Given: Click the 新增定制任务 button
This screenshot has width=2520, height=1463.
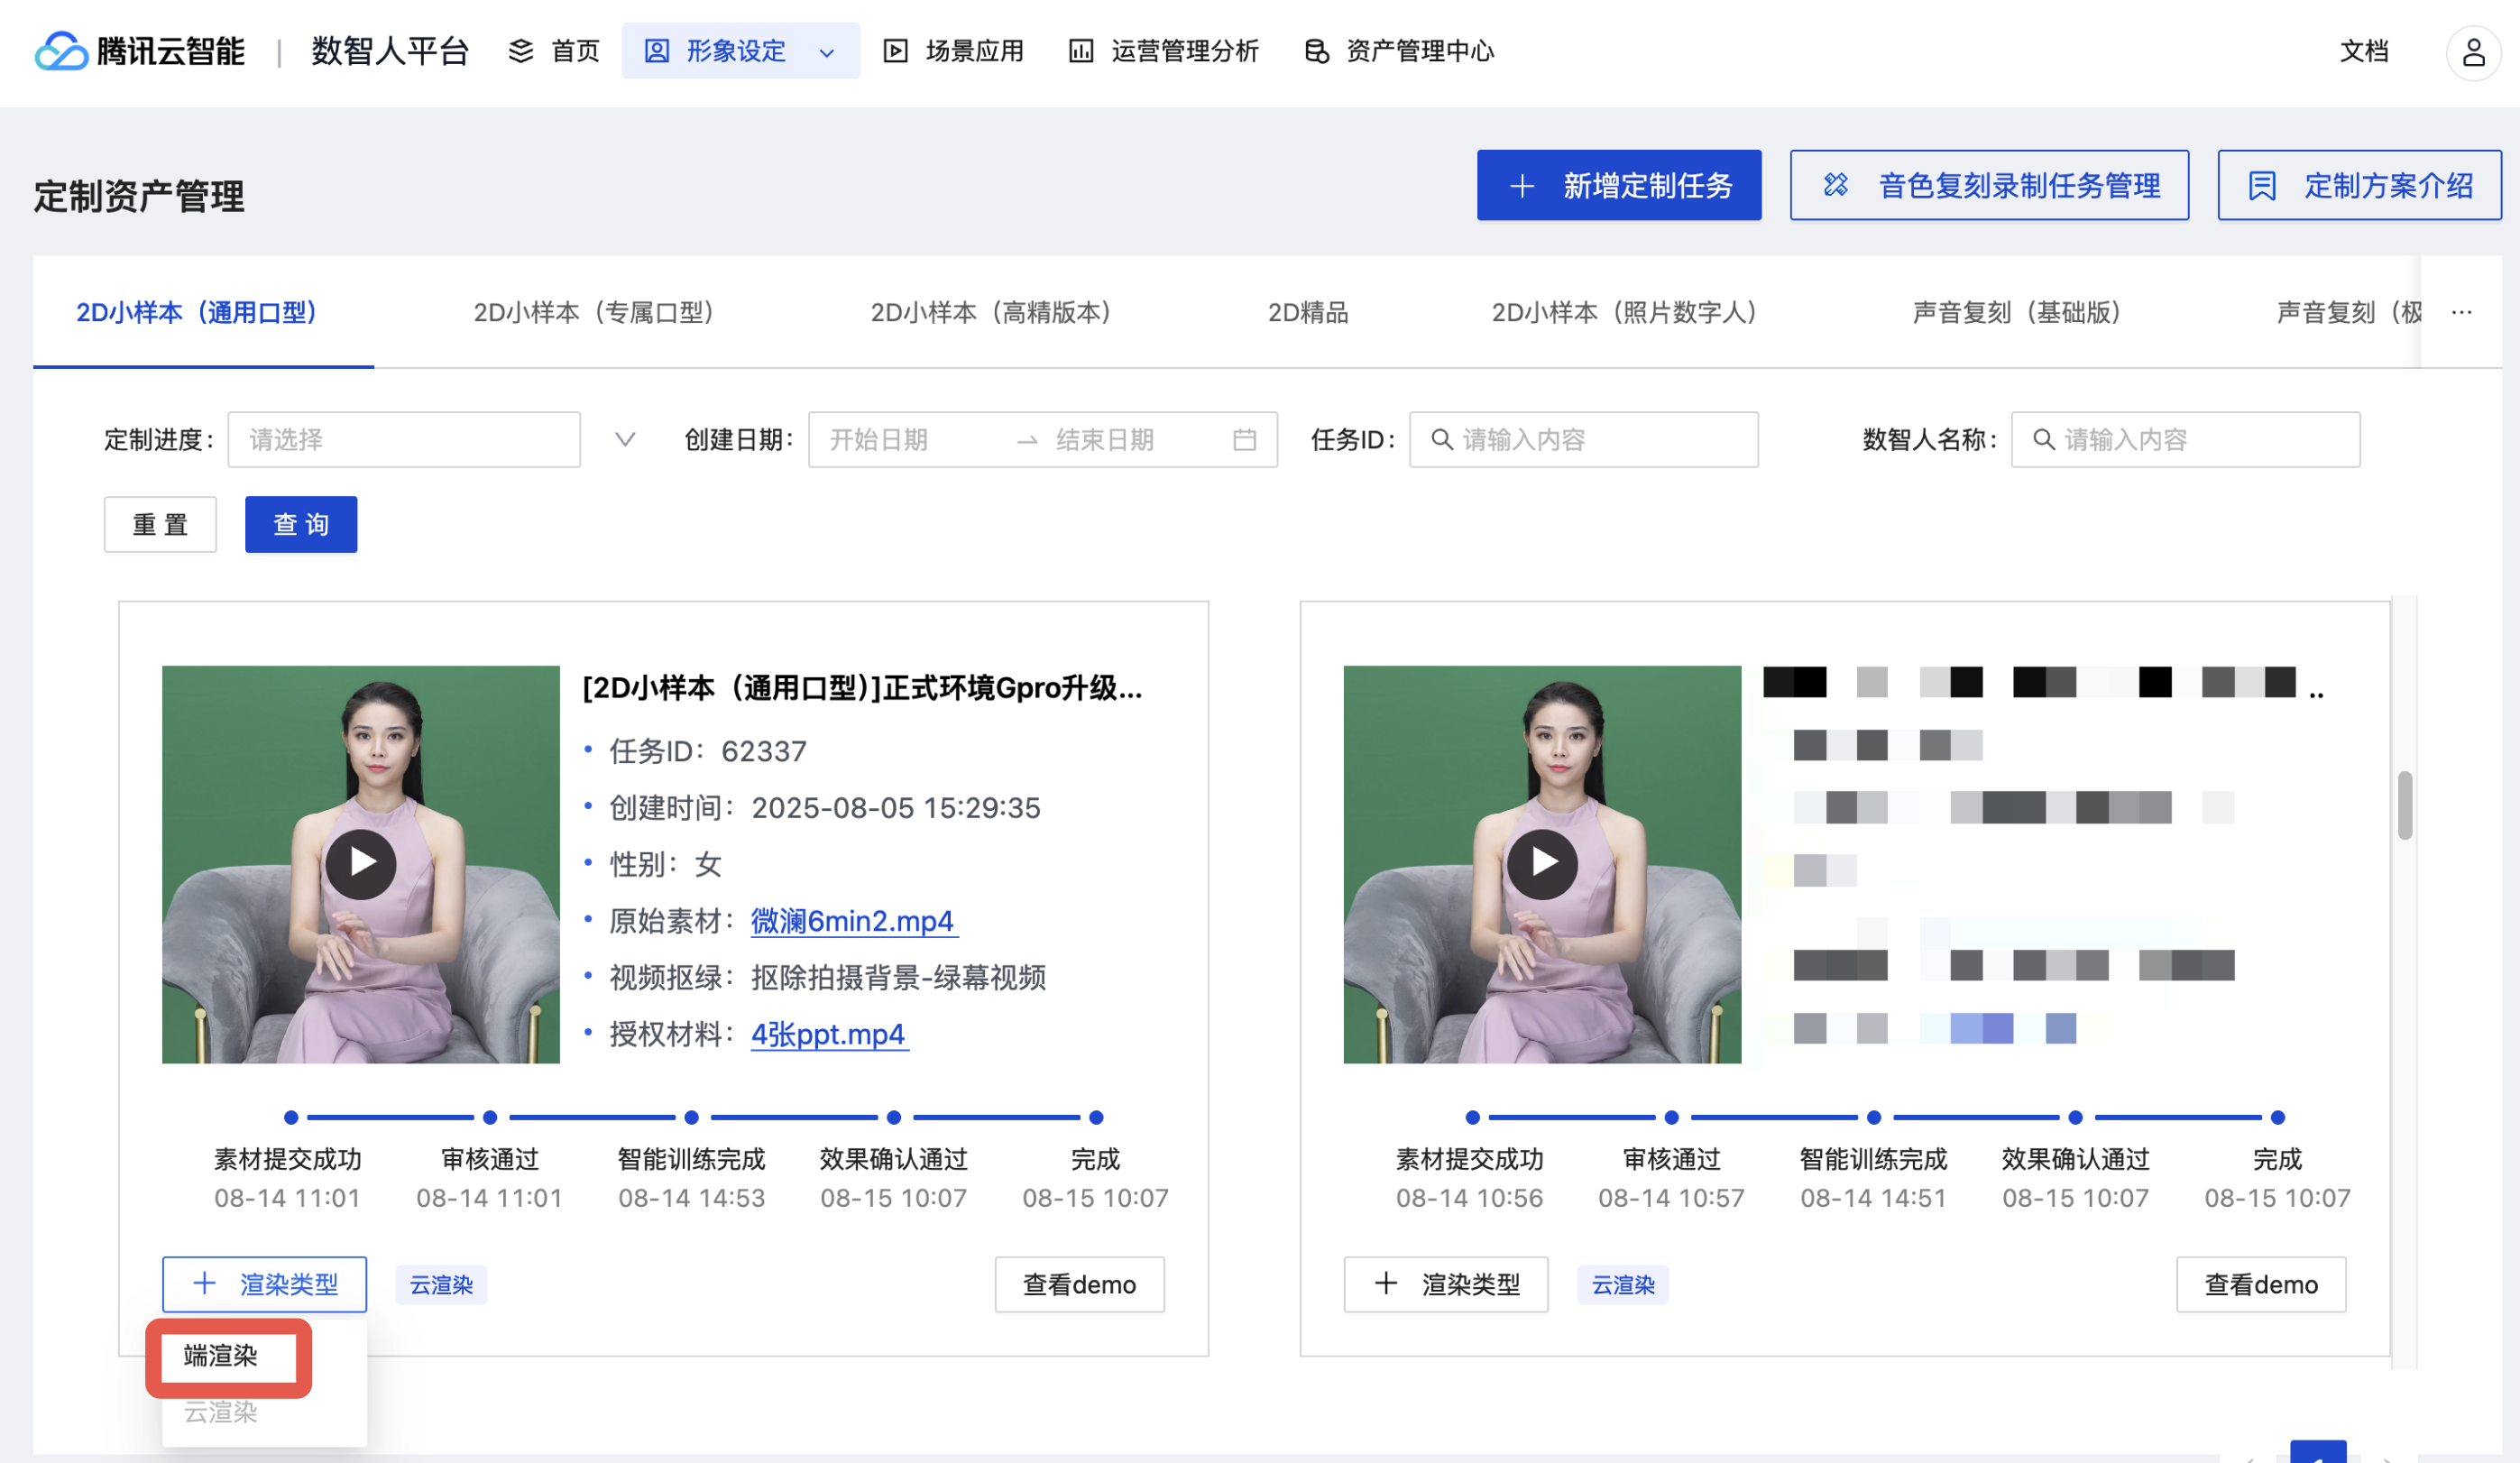Looking at the screenshot, I should coord(1618,186).
